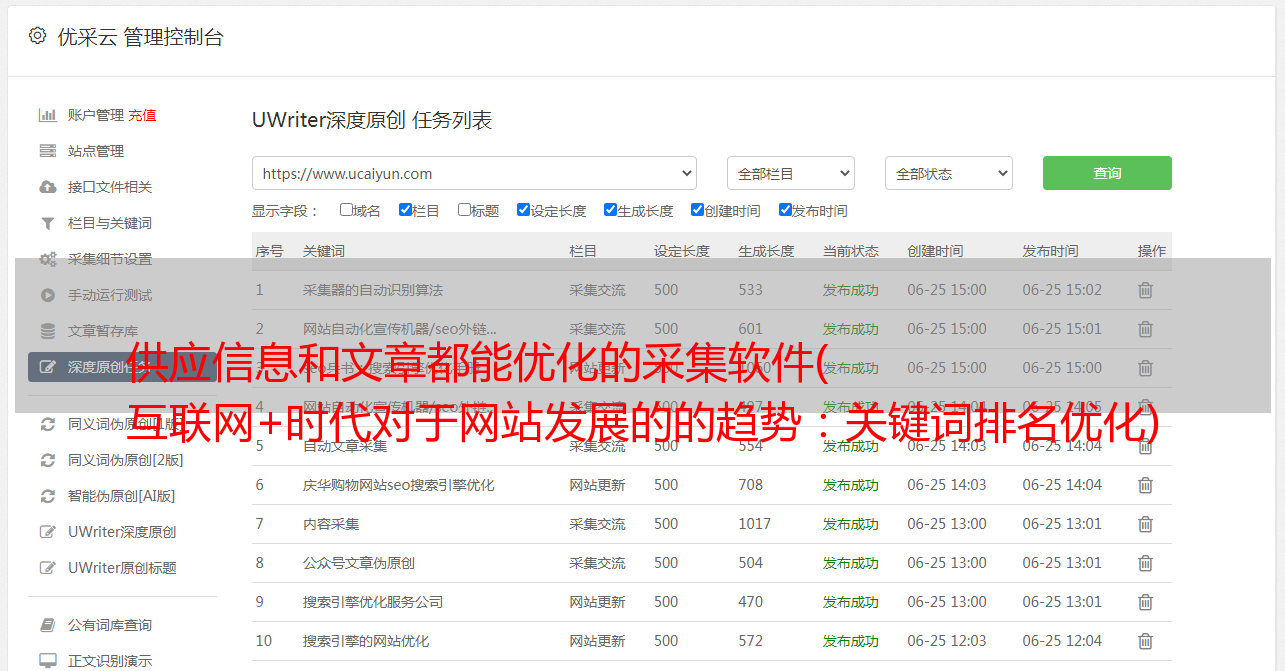Enable the 域名 display field checkbox
The width and height of the screenshot is (1285, 671).
[x=346, y=210]
